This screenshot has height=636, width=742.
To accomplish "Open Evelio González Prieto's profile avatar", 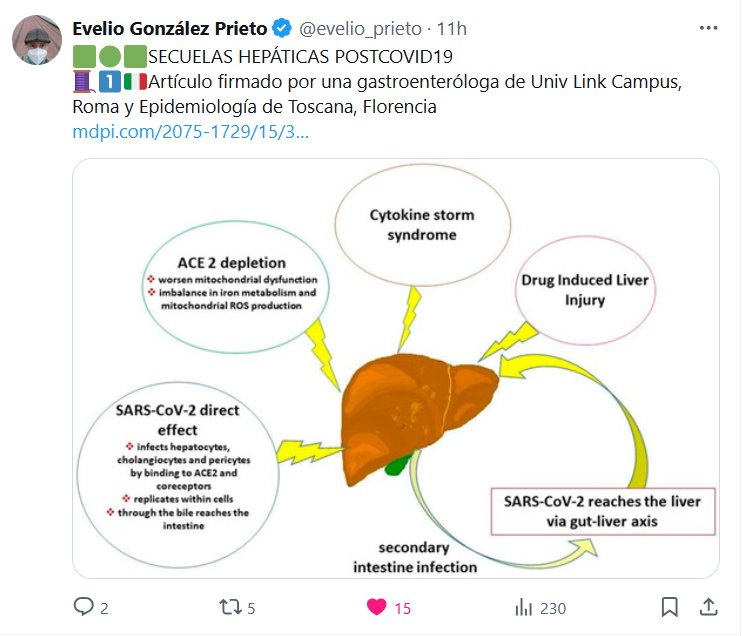I will pos(36,41).
